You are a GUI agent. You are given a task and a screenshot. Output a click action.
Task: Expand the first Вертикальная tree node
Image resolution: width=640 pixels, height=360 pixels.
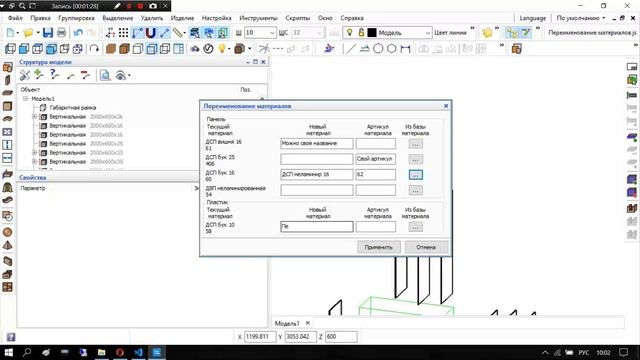click(35, 117)
